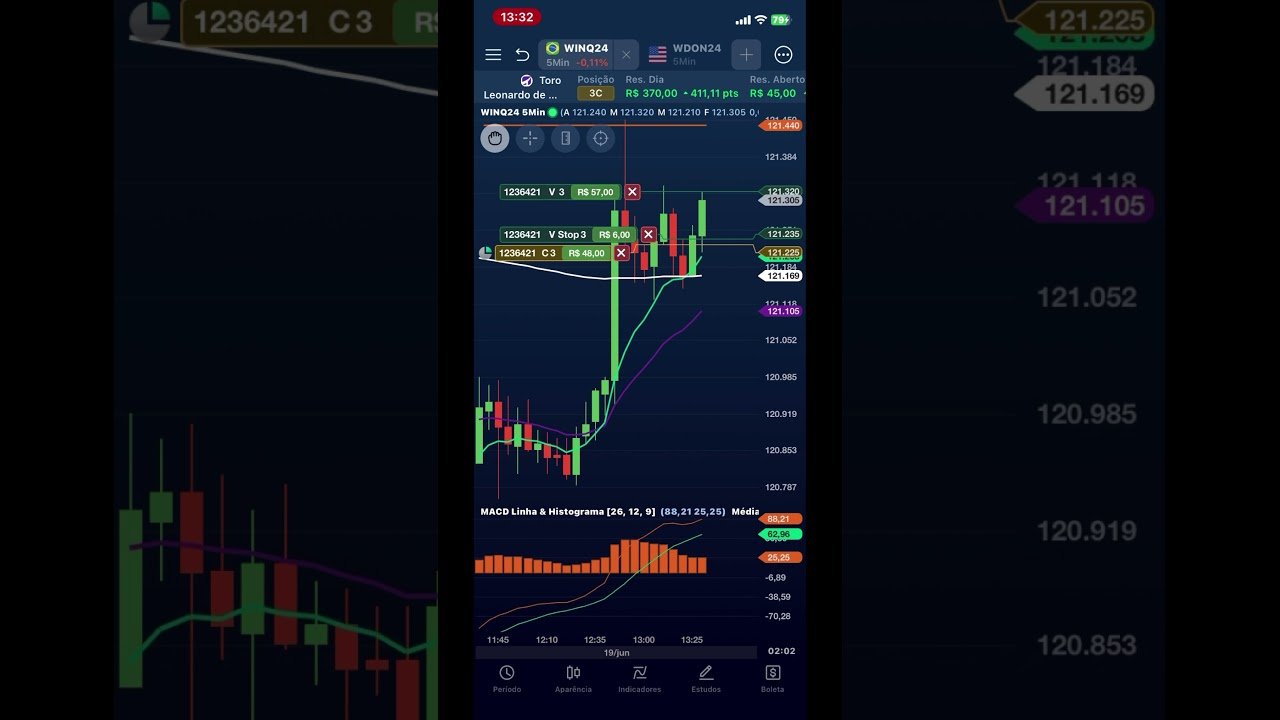Add a new chart tab with plus

click(x=746, y=55)
